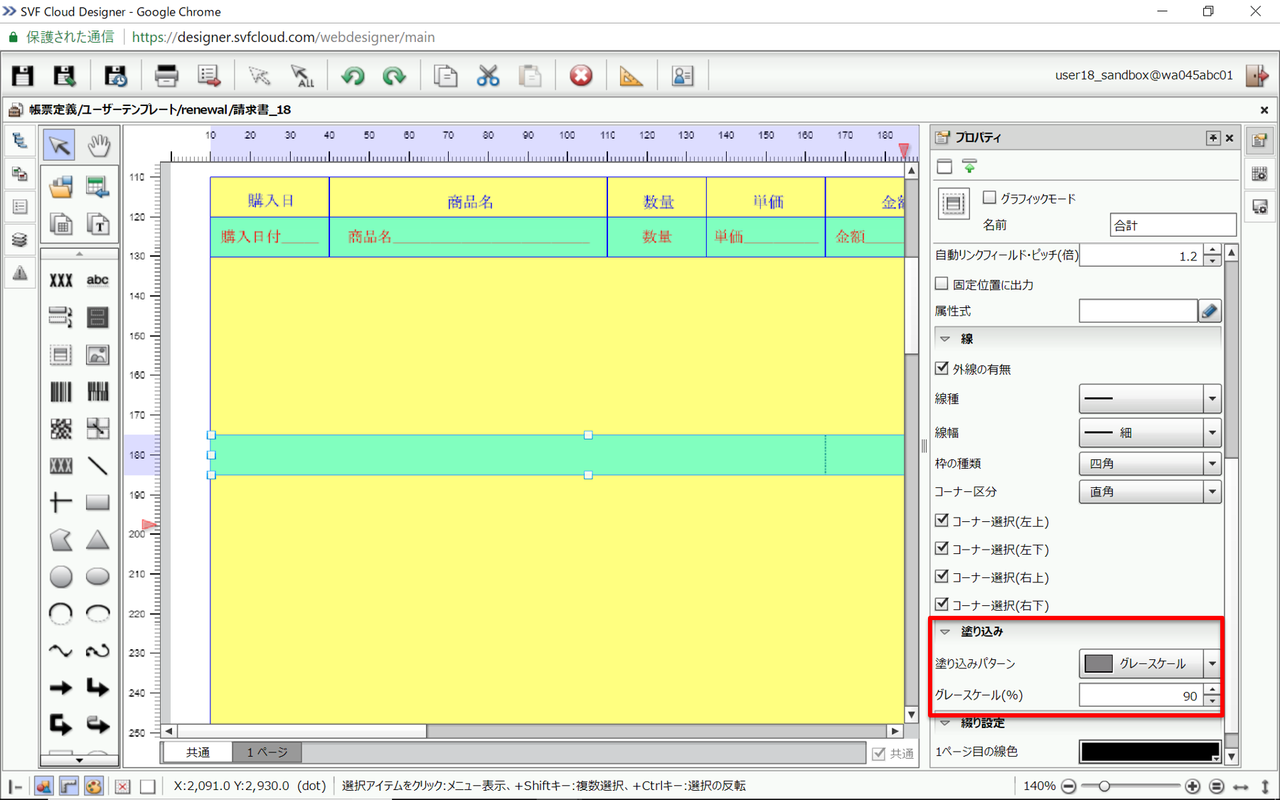The height and width of the screenshot is (800, 1280).
Task: Select the polygon shape tool
Action: coord(61,540)
